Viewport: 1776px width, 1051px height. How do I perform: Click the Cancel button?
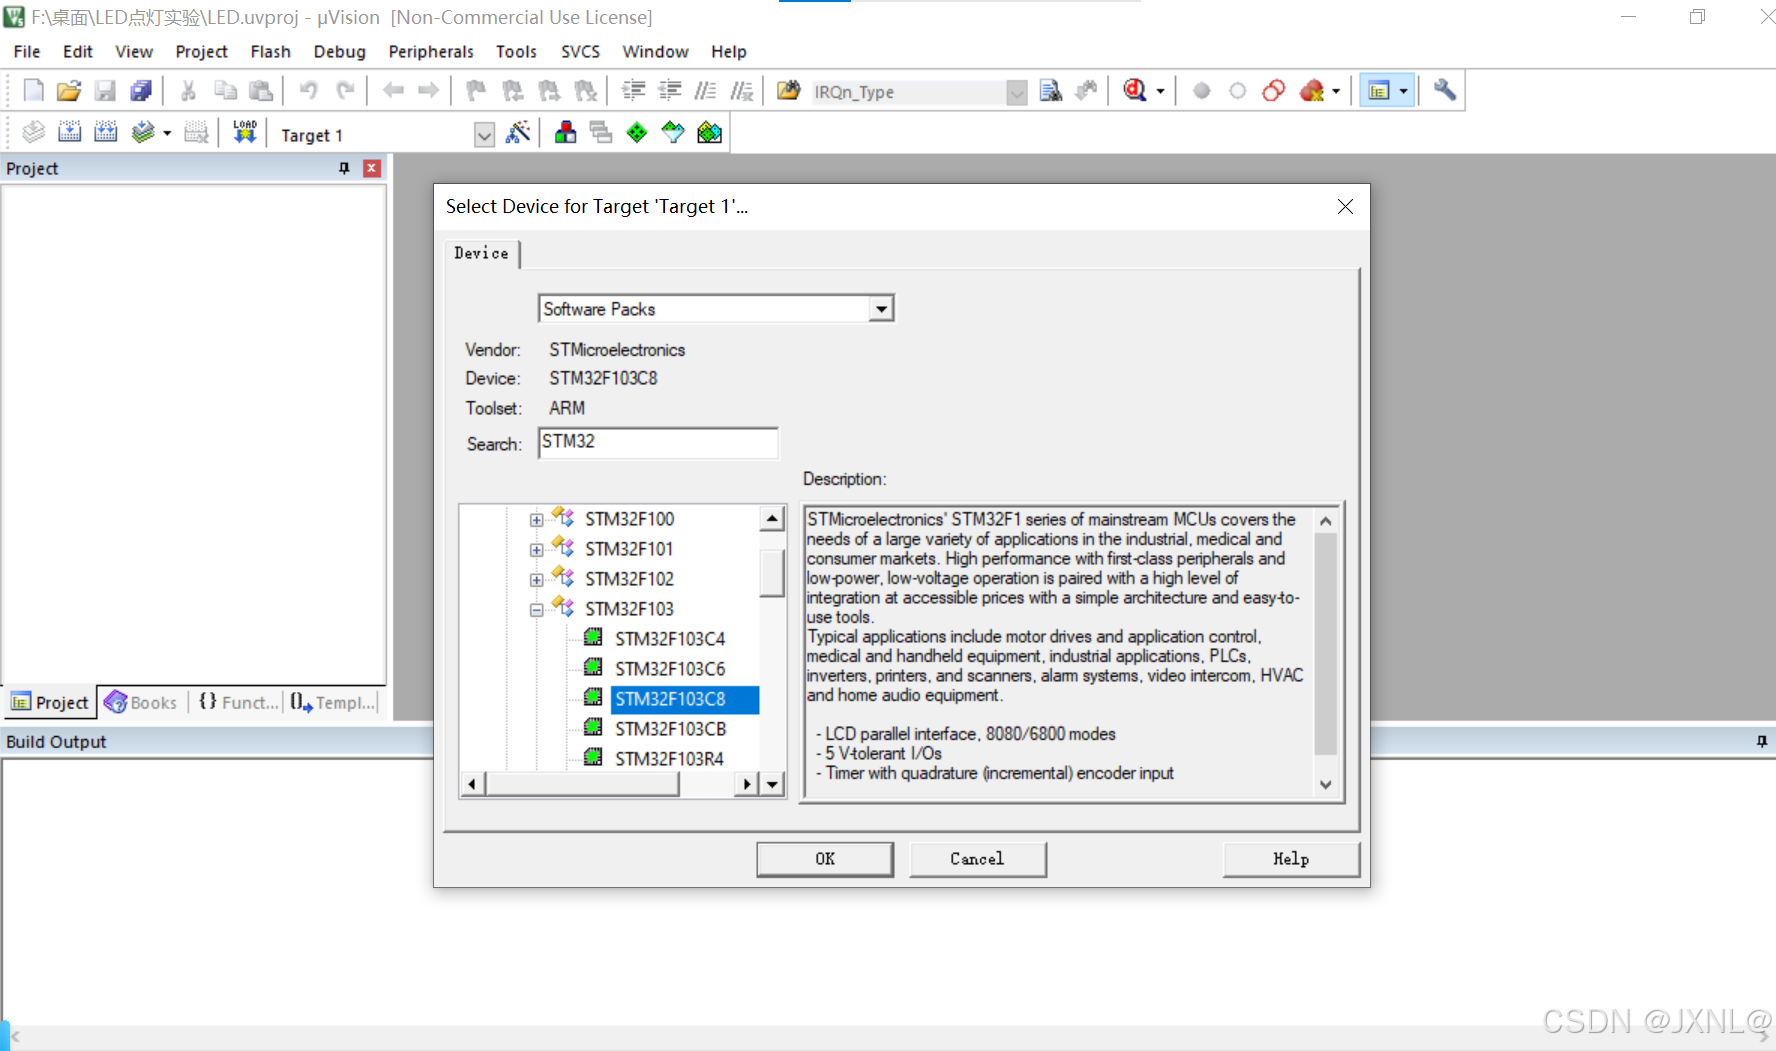977,859
